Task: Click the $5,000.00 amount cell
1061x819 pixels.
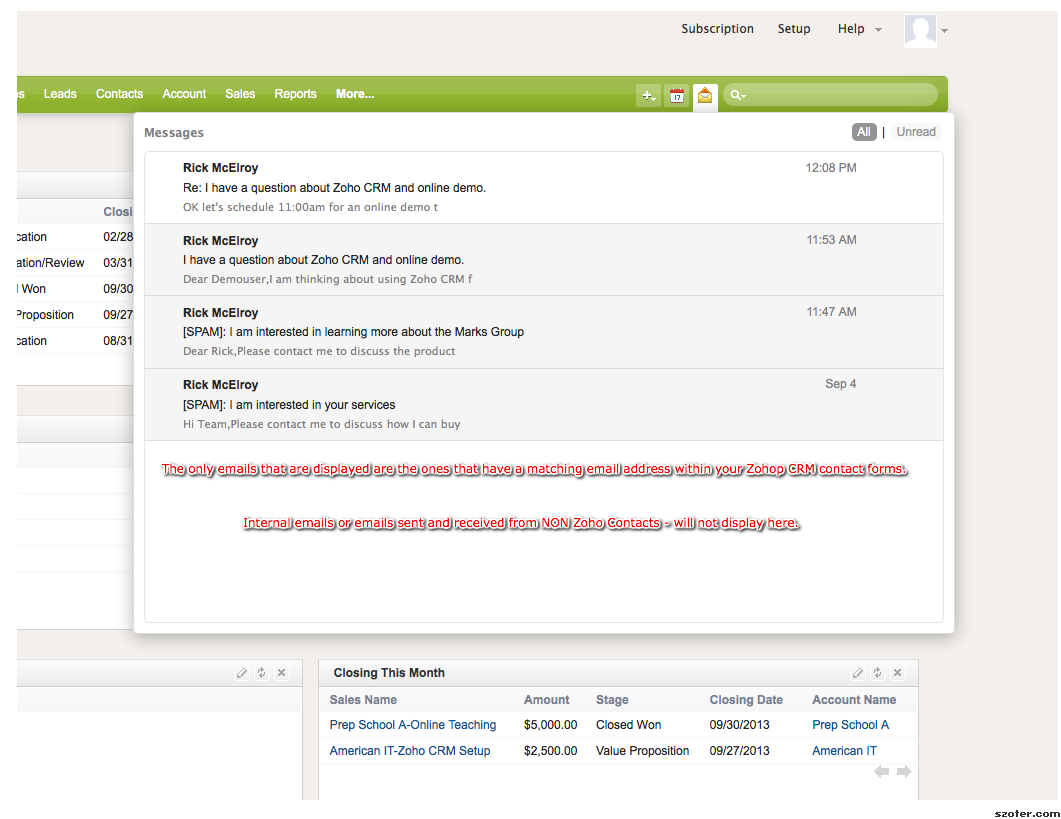Action: click(551, 725)
